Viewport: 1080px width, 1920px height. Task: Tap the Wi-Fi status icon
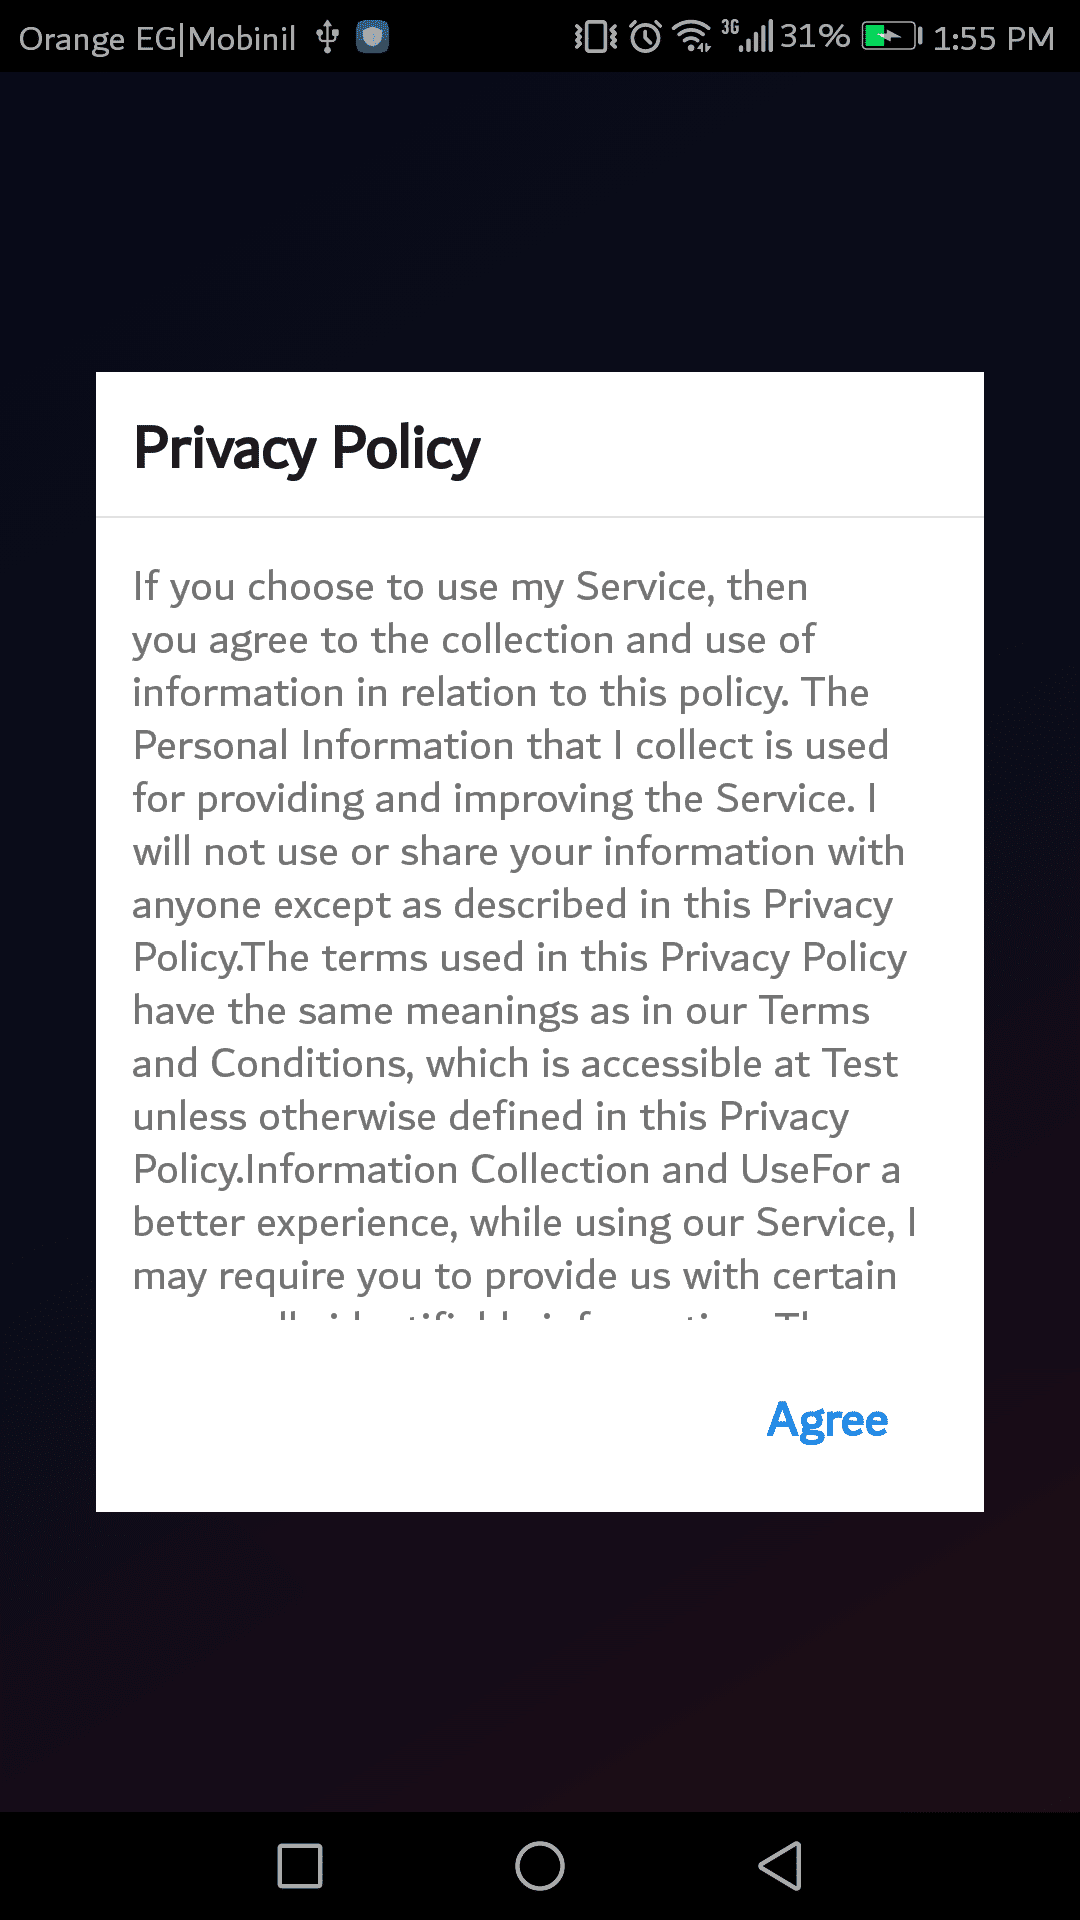click(x=692, y=38)
